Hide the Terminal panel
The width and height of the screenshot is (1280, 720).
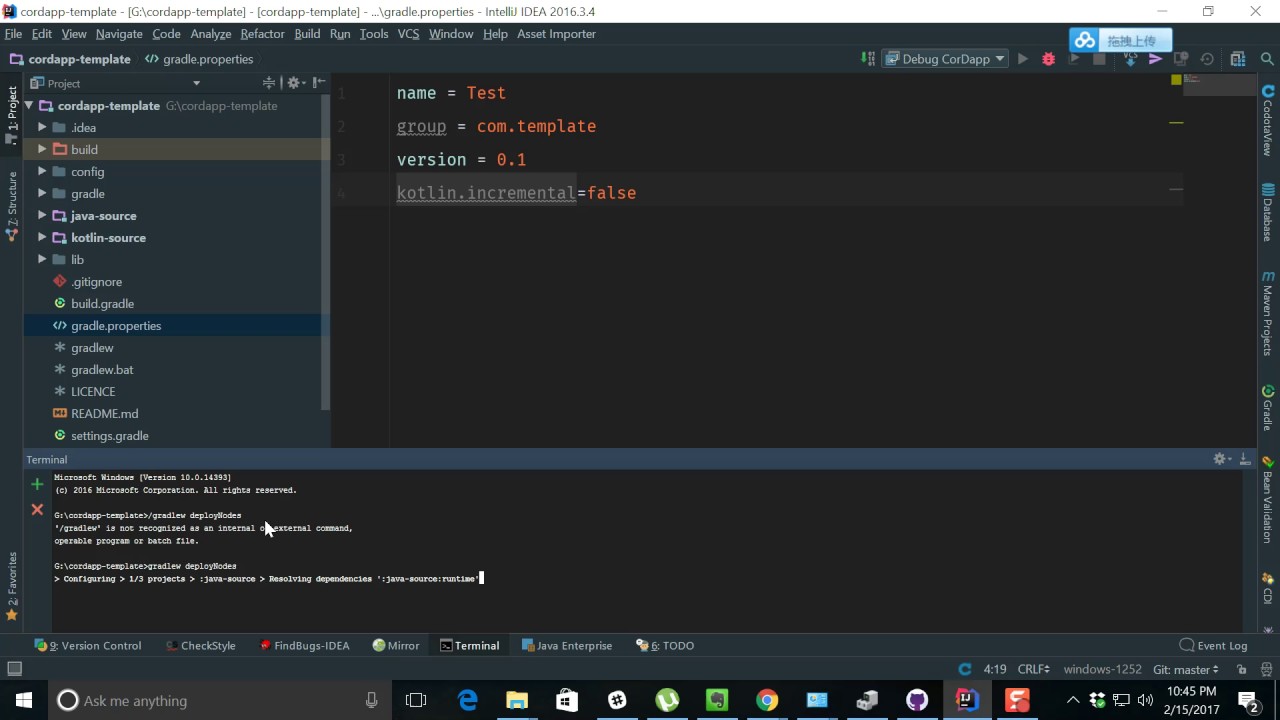tap(1245, 459)
